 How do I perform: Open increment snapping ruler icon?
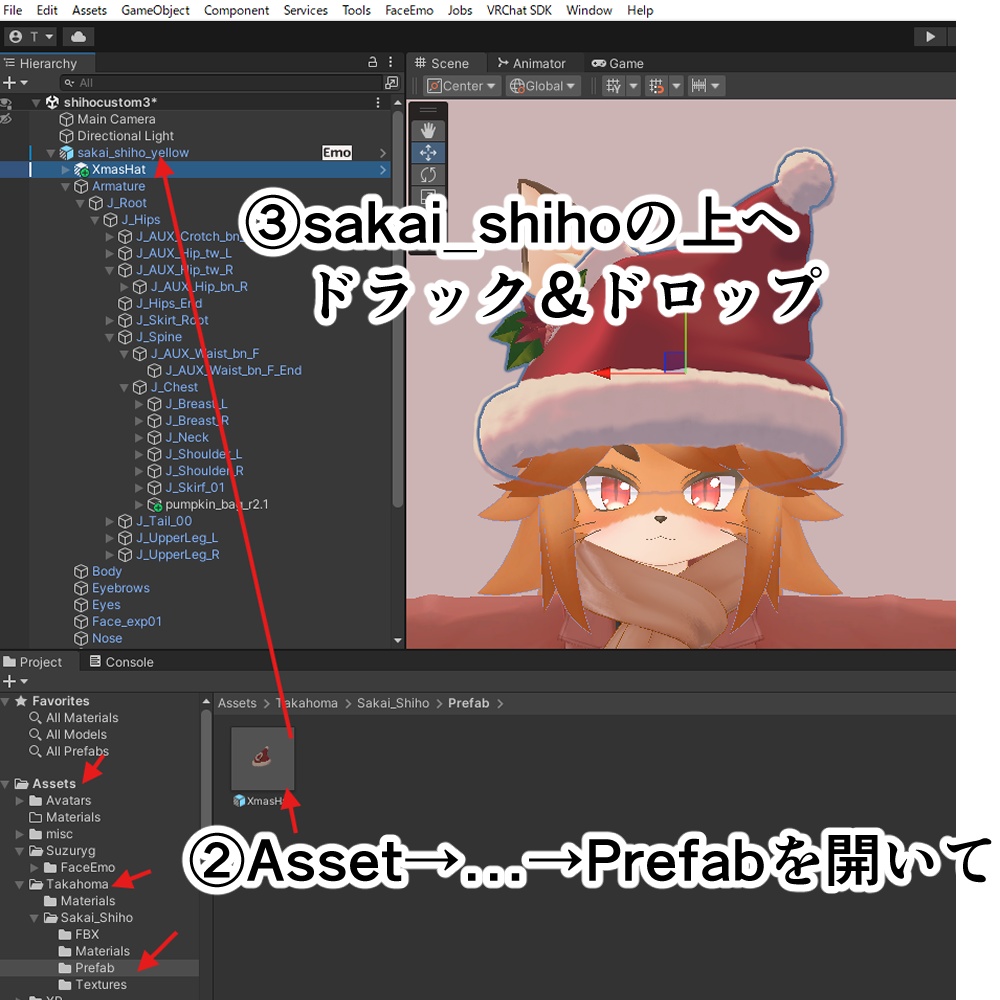tap(699, 86)
